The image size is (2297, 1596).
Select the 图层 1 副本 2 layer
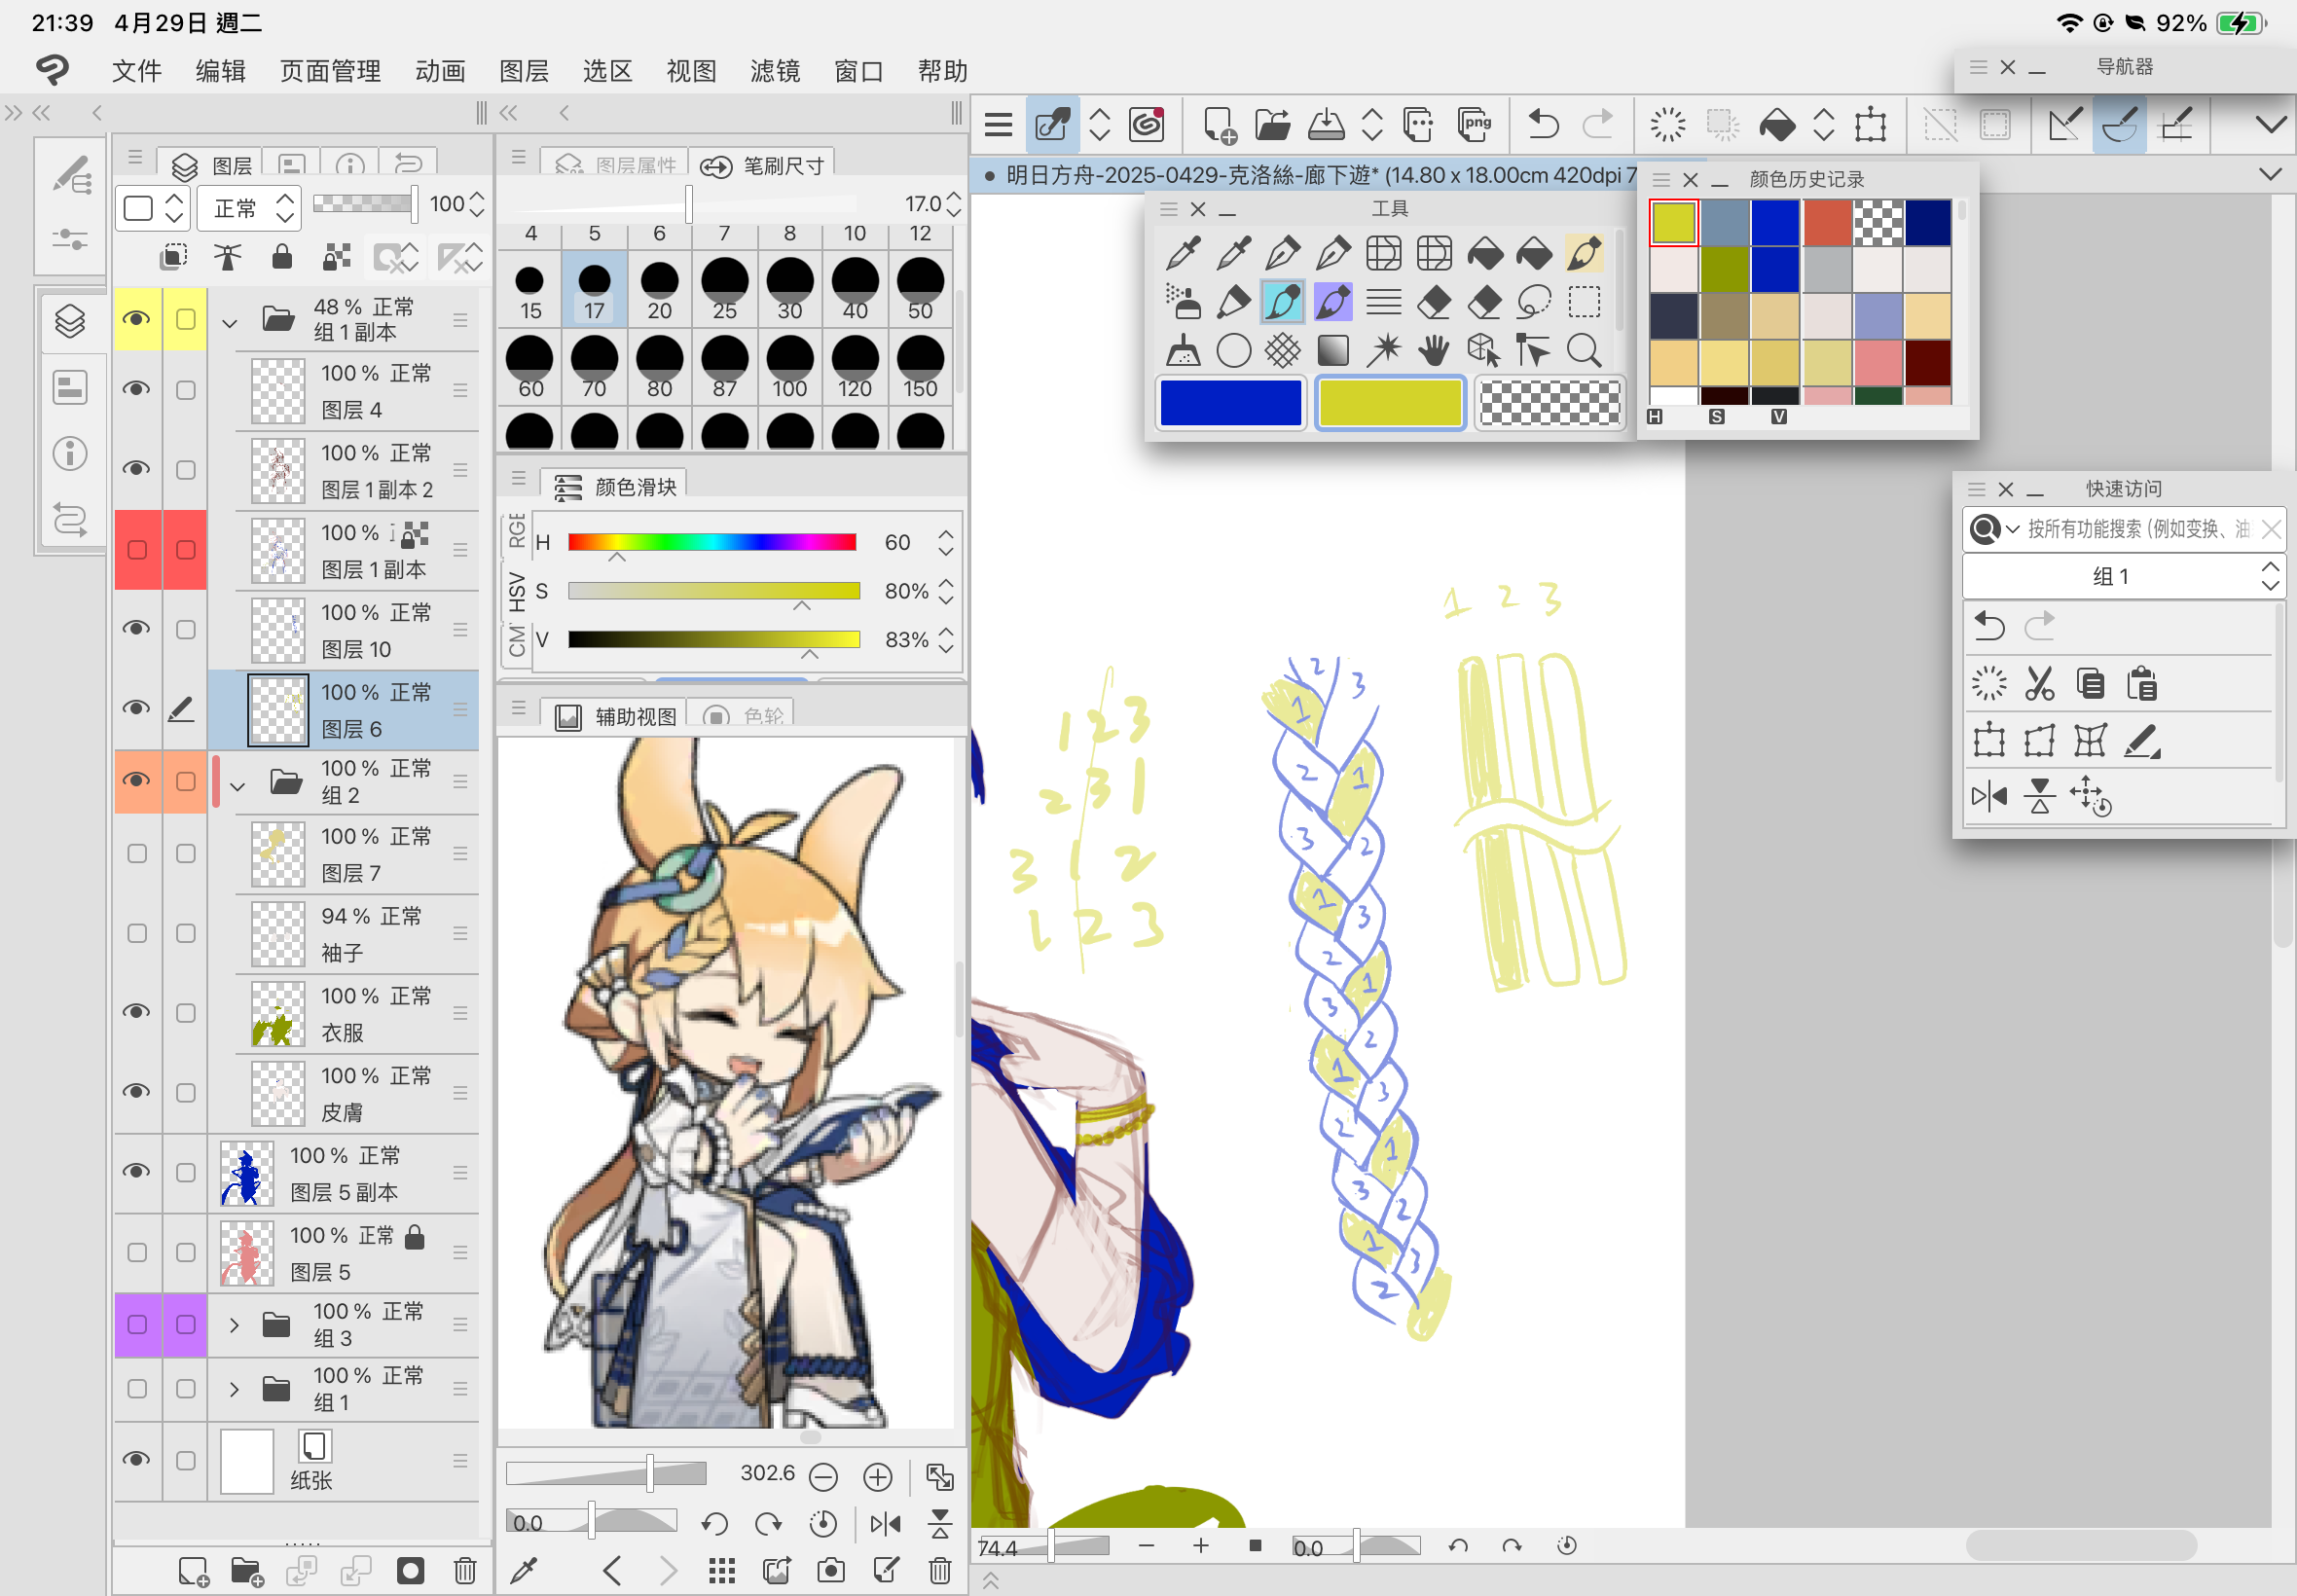(344, 470)
